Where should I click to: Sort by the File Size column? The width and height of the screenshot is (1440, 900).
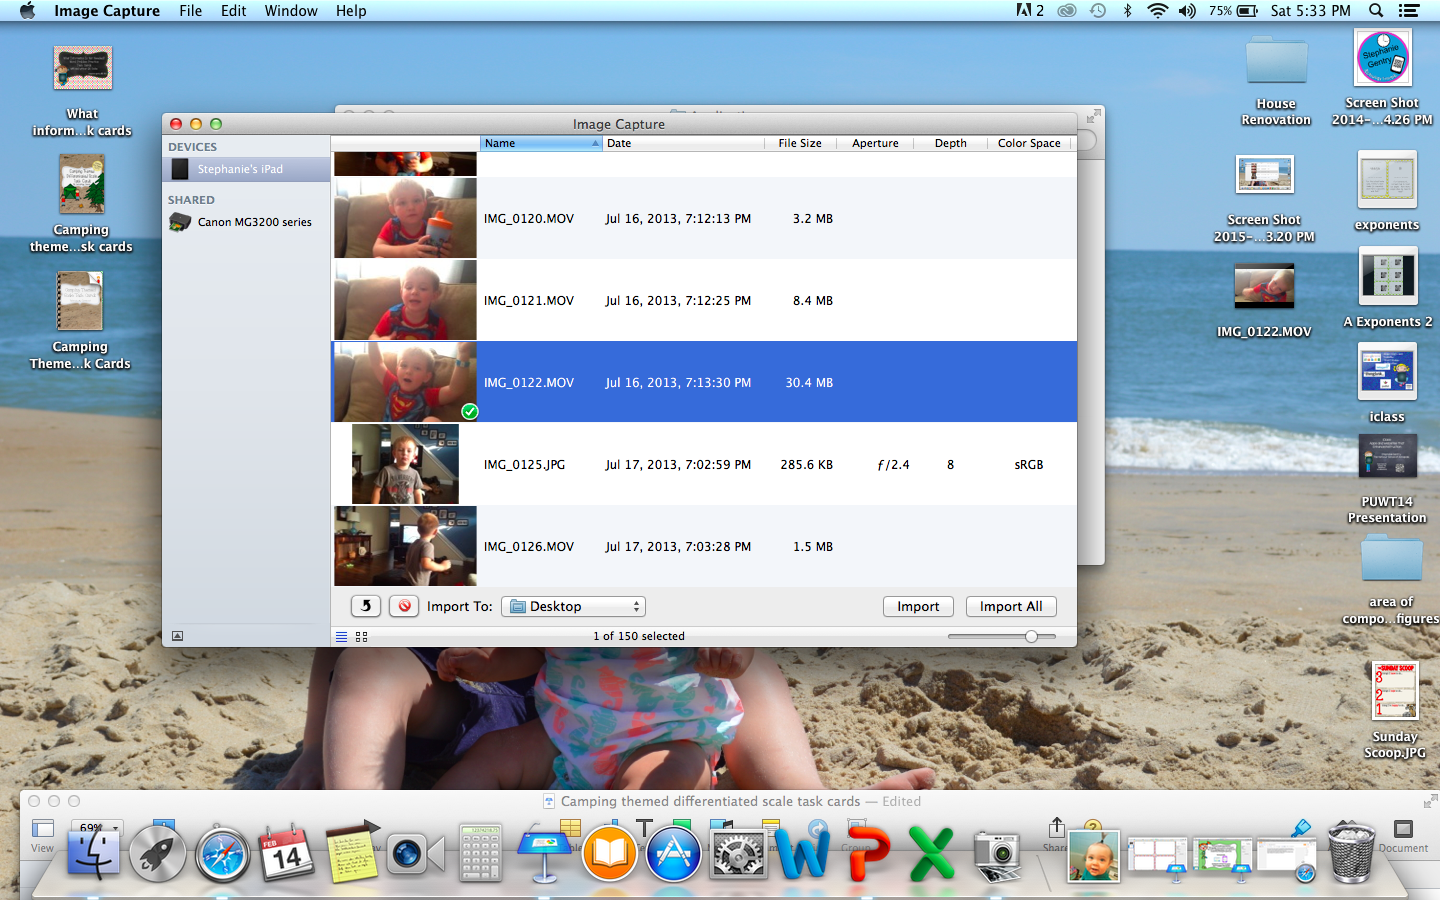800,143
